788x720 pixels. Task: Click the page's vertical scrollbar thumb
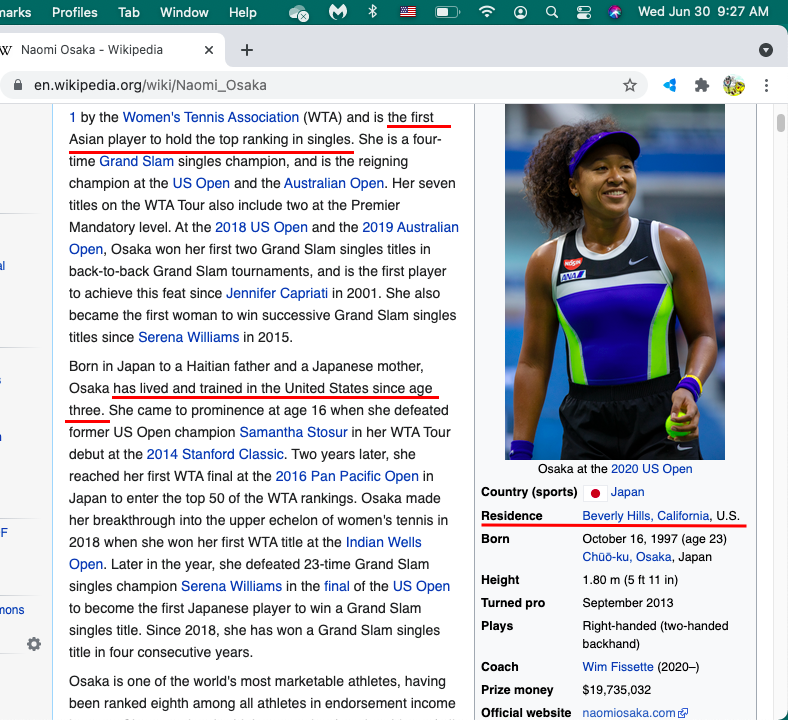781,124
